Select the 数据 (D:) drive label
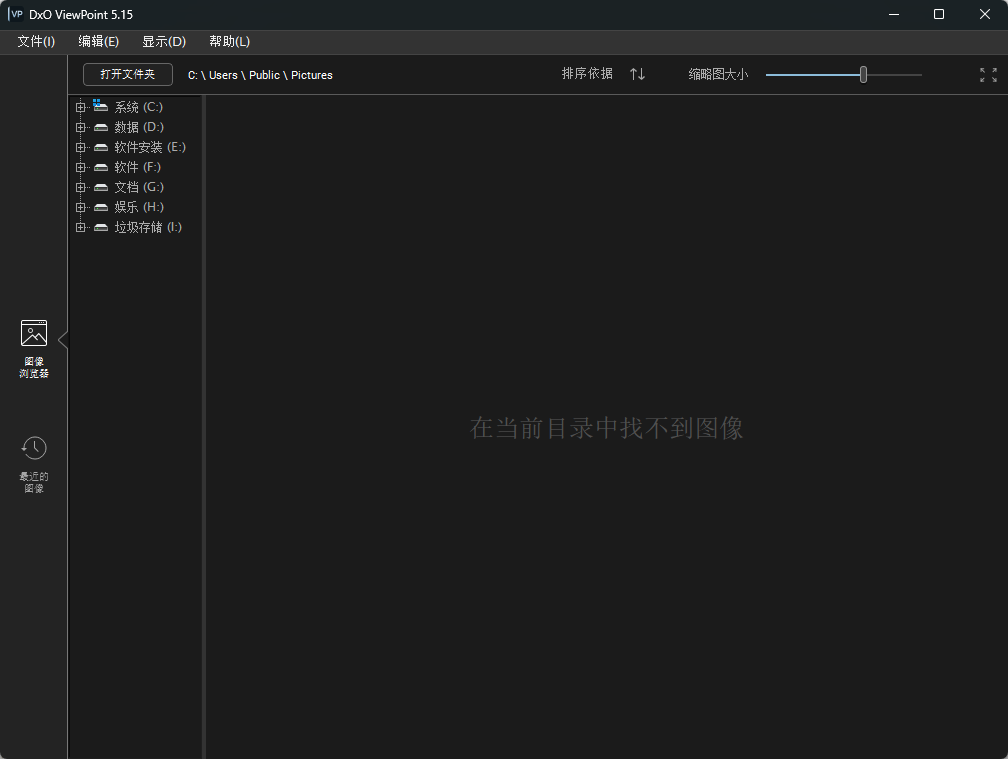 (x=139, y=127)
